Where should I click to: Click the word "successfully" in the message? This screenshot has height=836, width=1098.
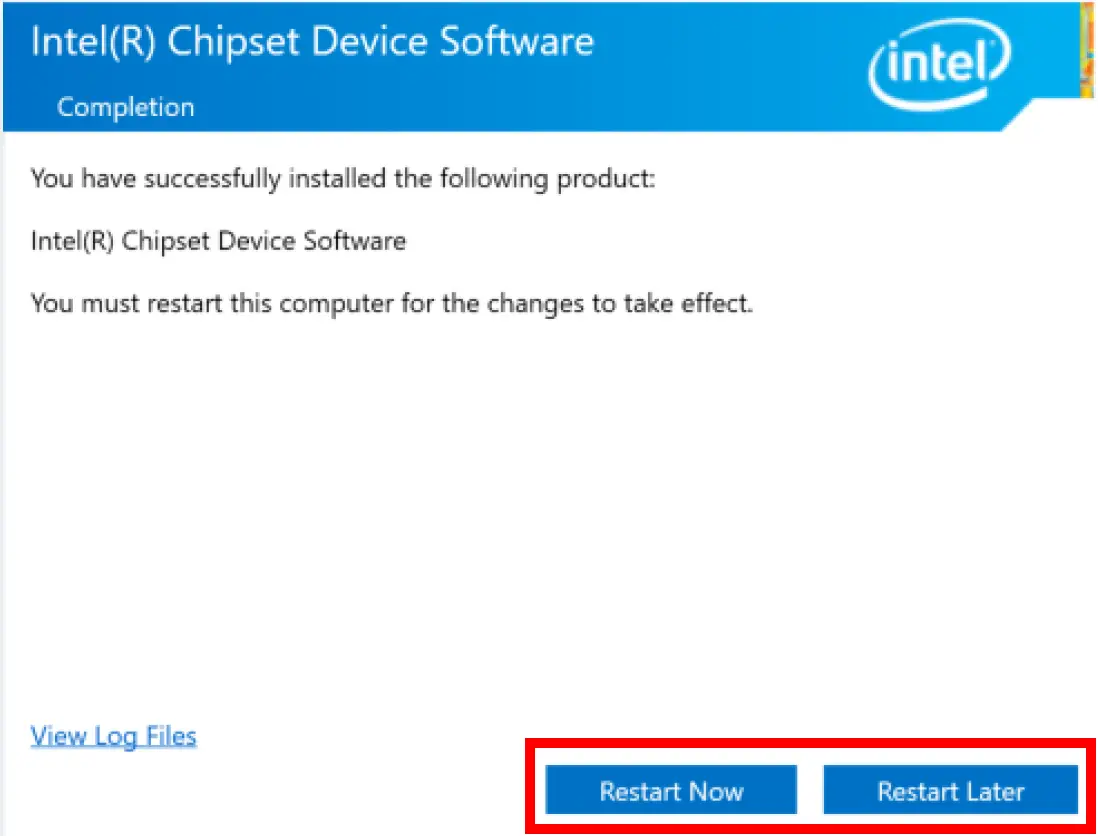(211, 180)
